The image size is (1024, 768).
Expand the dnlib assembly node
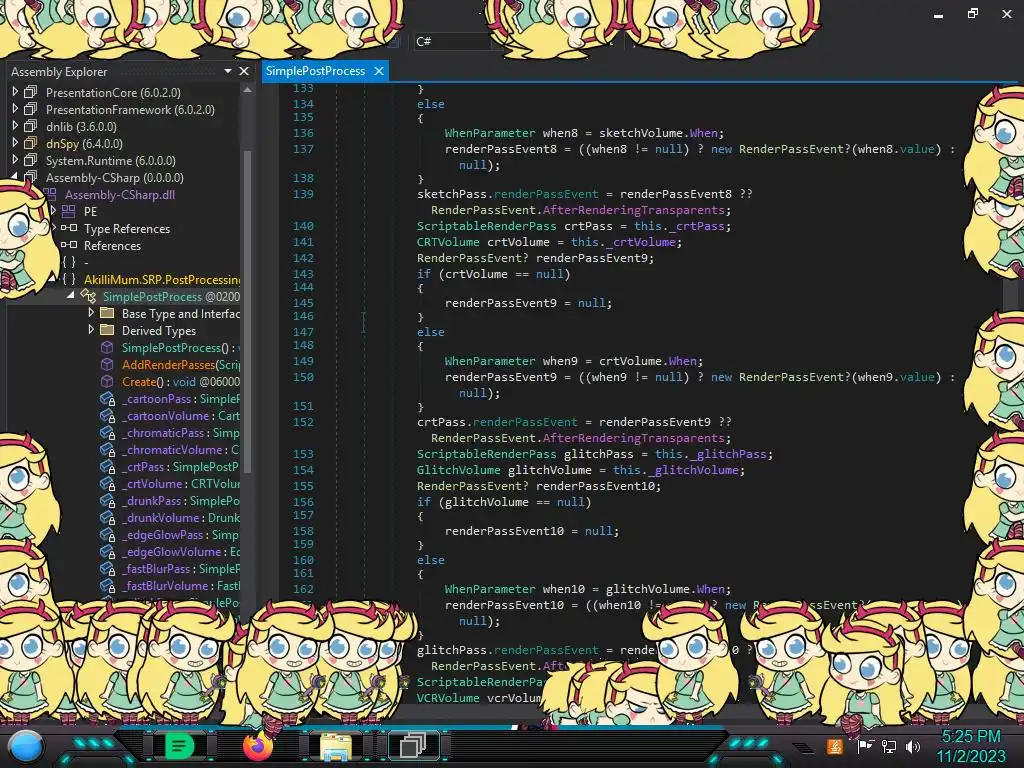pos(14,126)
